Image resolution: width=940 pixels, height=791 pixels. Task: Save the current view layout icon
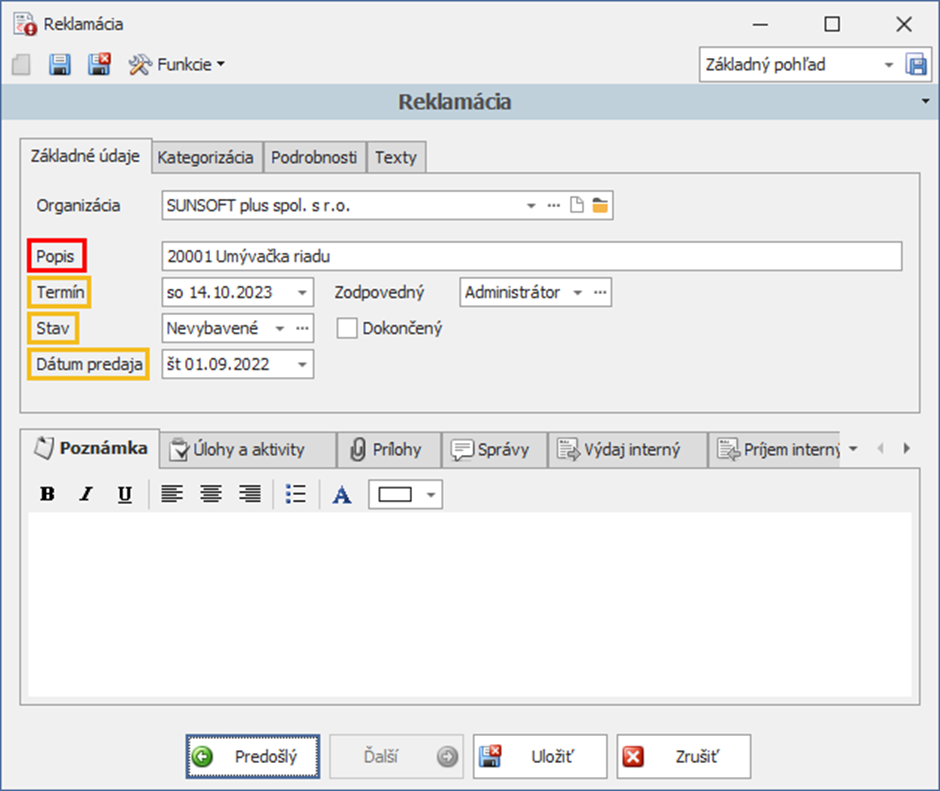coord(916,65)
